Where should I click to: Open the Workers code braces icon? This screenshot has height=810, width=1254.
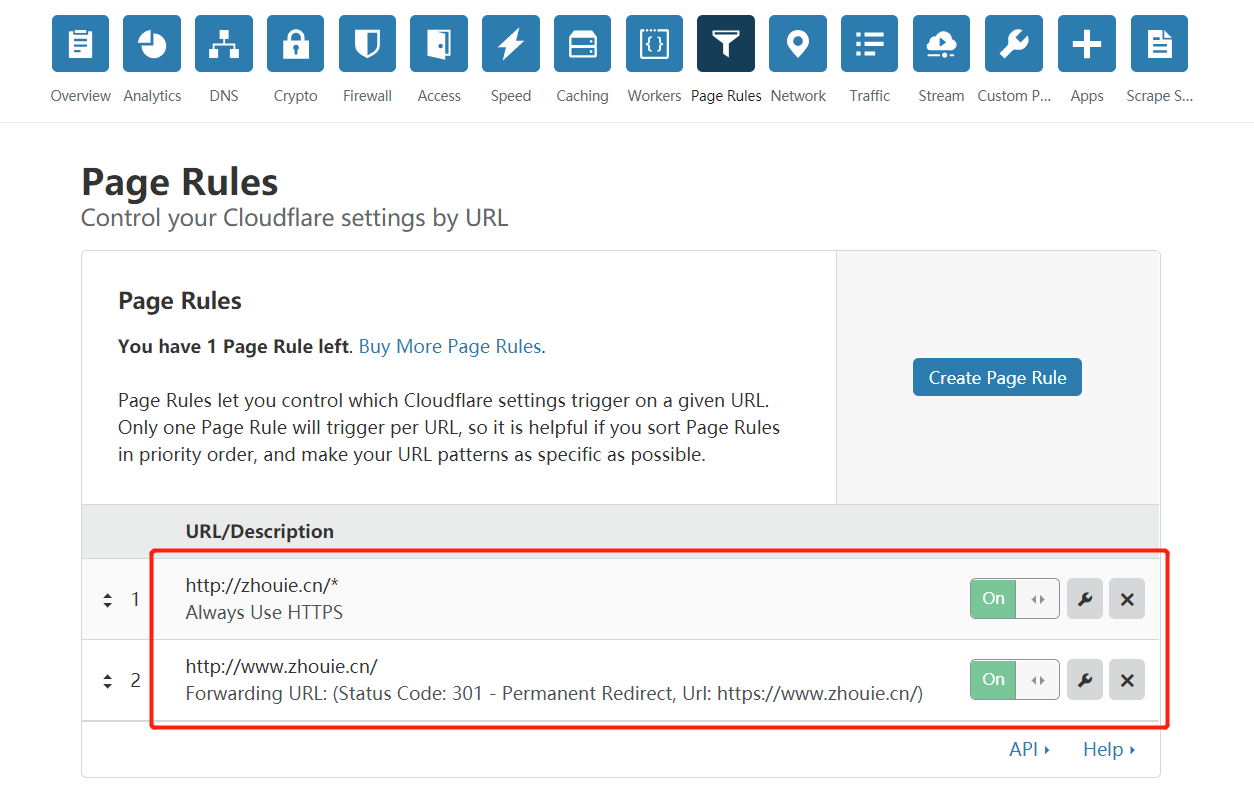[654, 44]
